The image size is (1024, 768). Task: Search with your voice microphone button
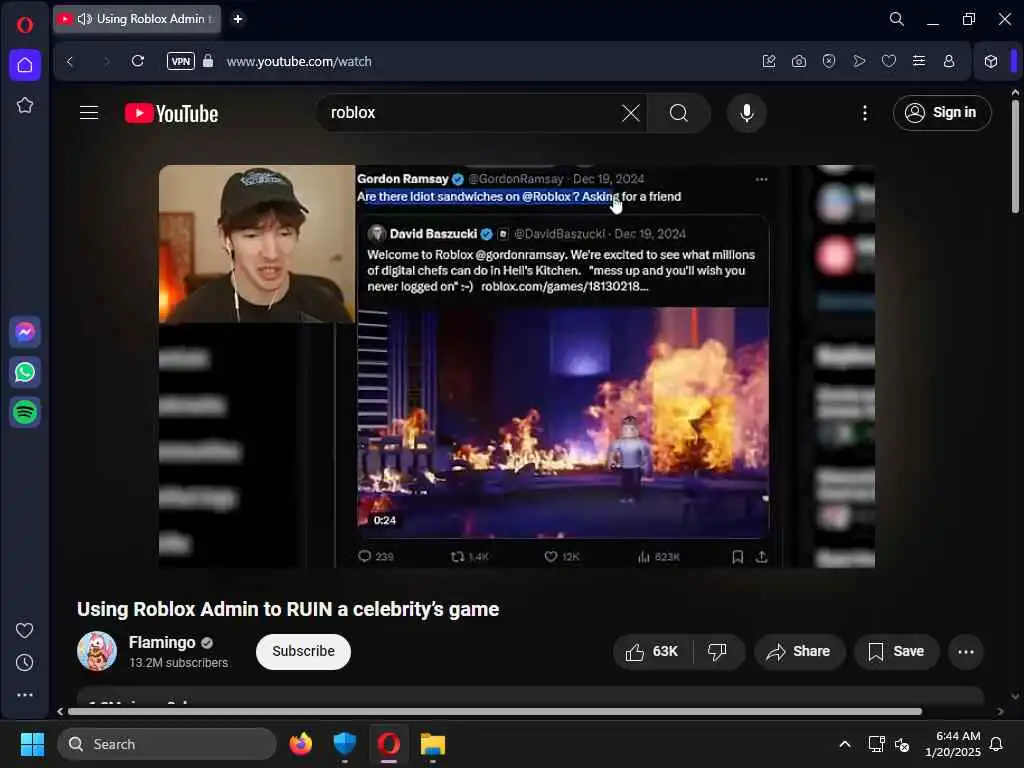pos(746,113)
